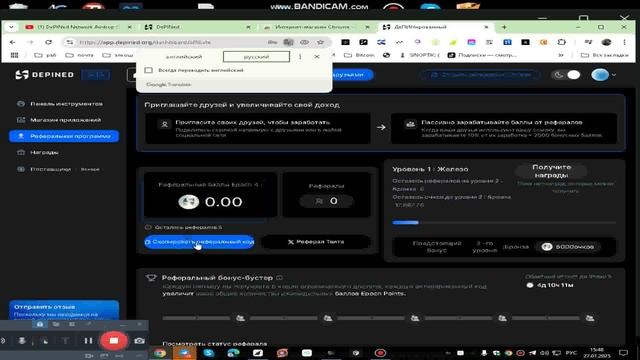Switch the РУС keyboard language indicator
This screenshot has height=360, width=640.
tap(571, 353)
